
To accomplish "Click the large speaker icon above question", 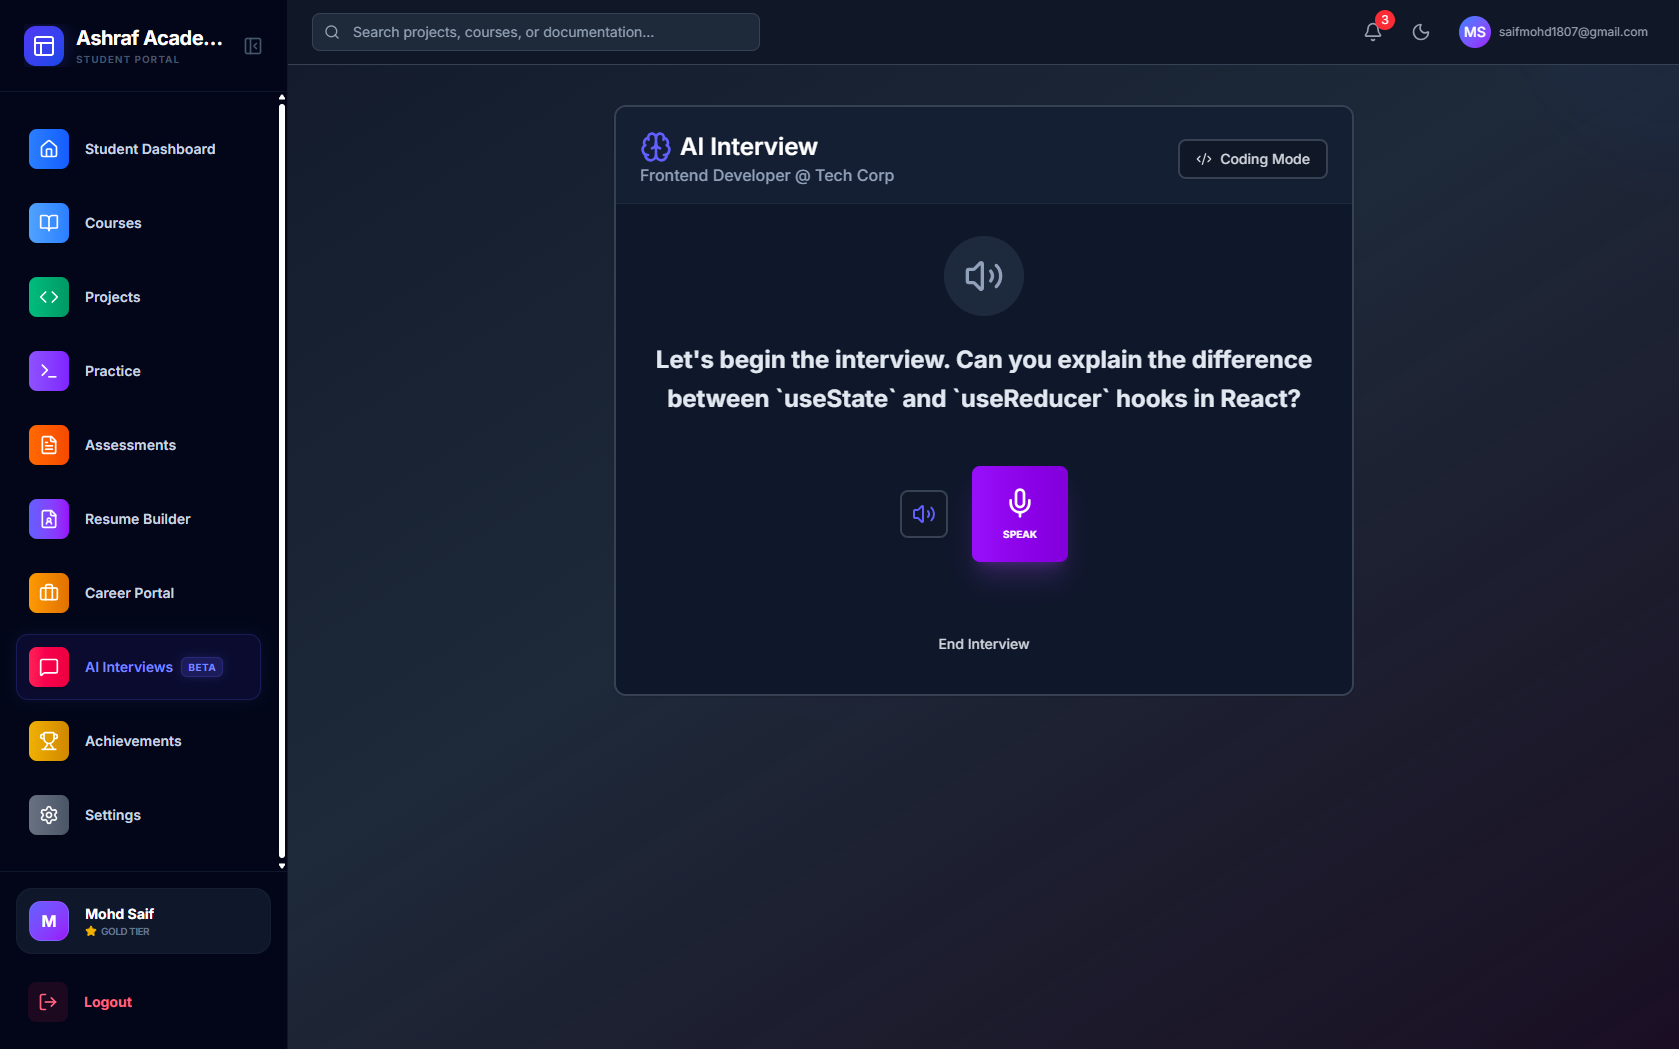I will coord(984,276).
